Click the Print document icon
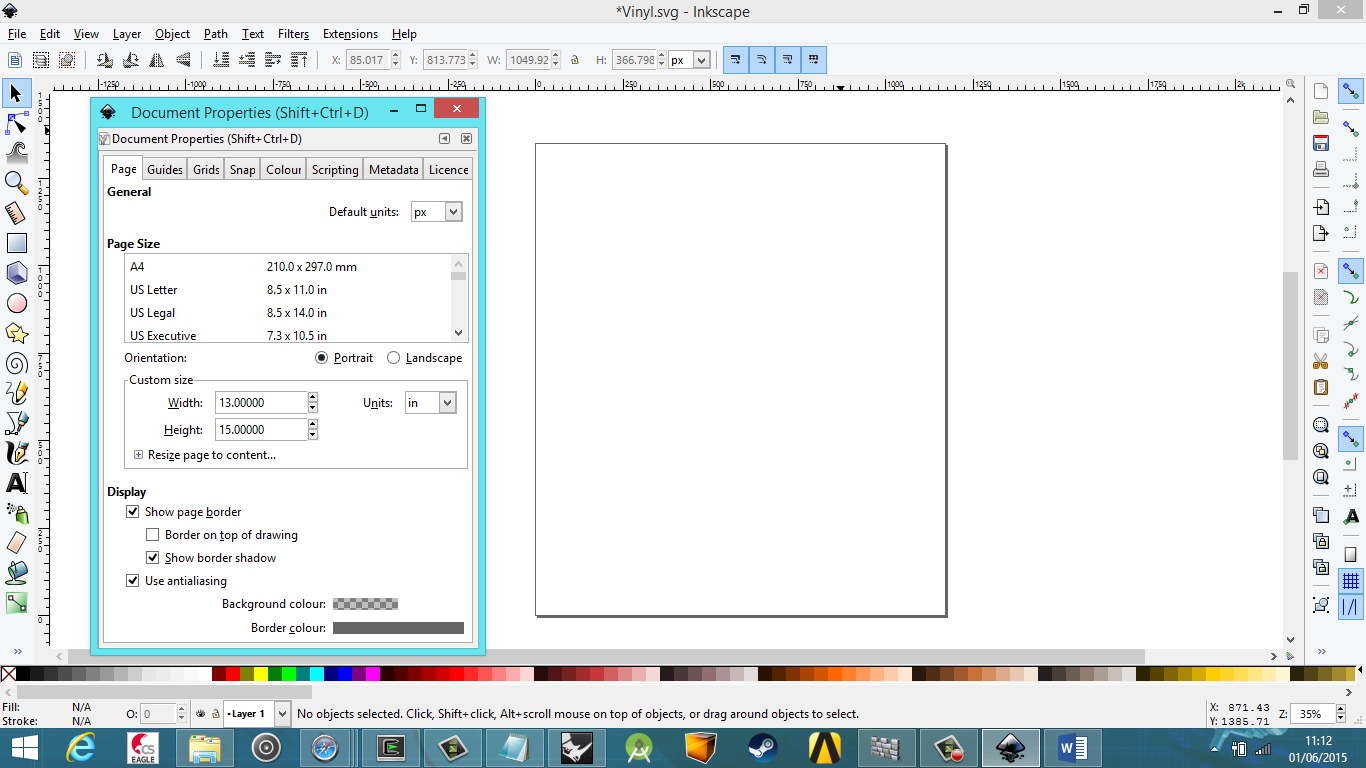 1321,169
